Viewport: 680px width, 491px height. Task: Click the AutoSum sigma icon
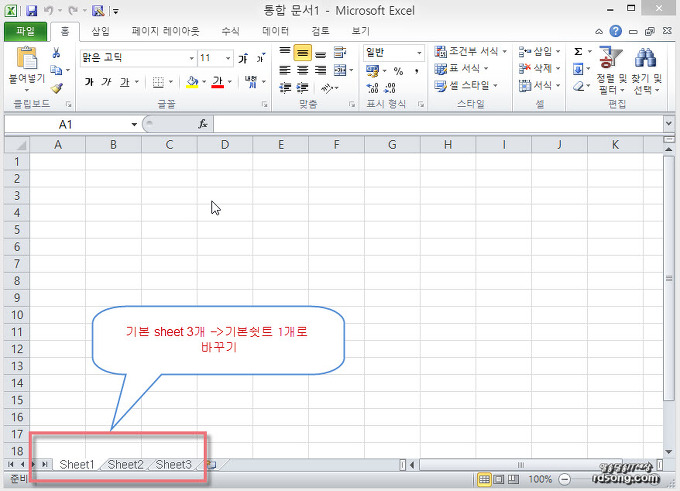pos(578,51)
